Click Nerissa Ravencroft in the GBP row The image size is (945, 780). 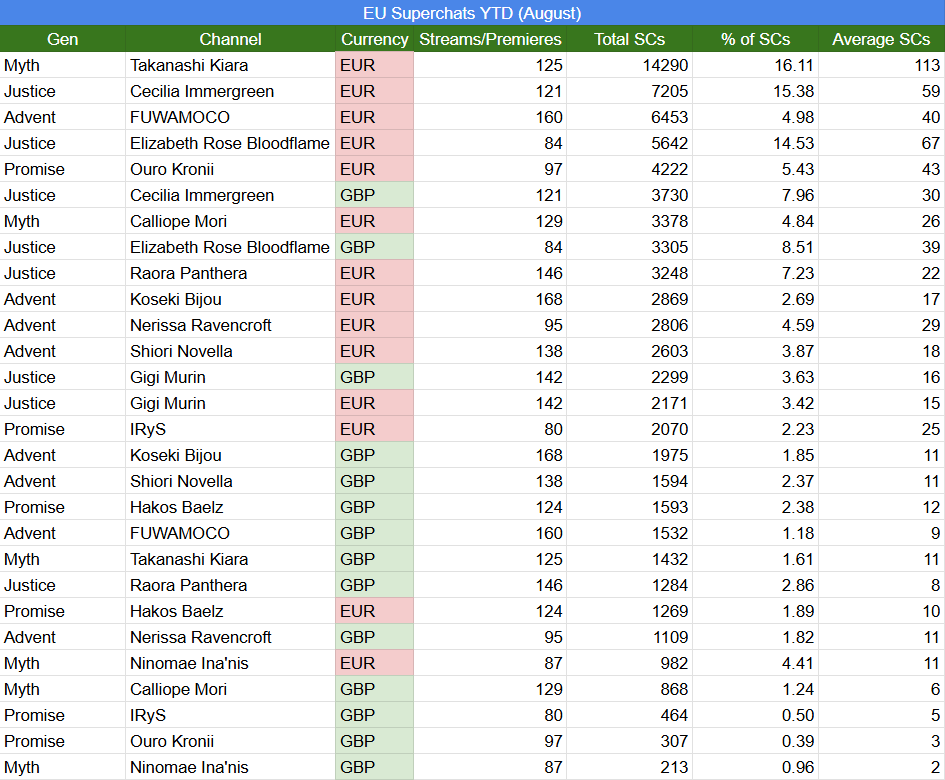[x=201, y=637]
